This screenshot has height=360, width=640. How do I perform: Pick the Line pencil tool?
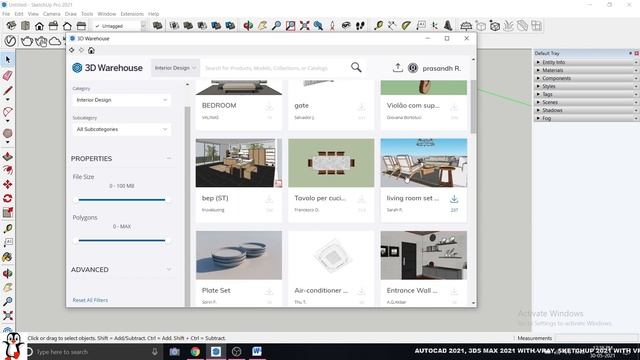[8, 91]
